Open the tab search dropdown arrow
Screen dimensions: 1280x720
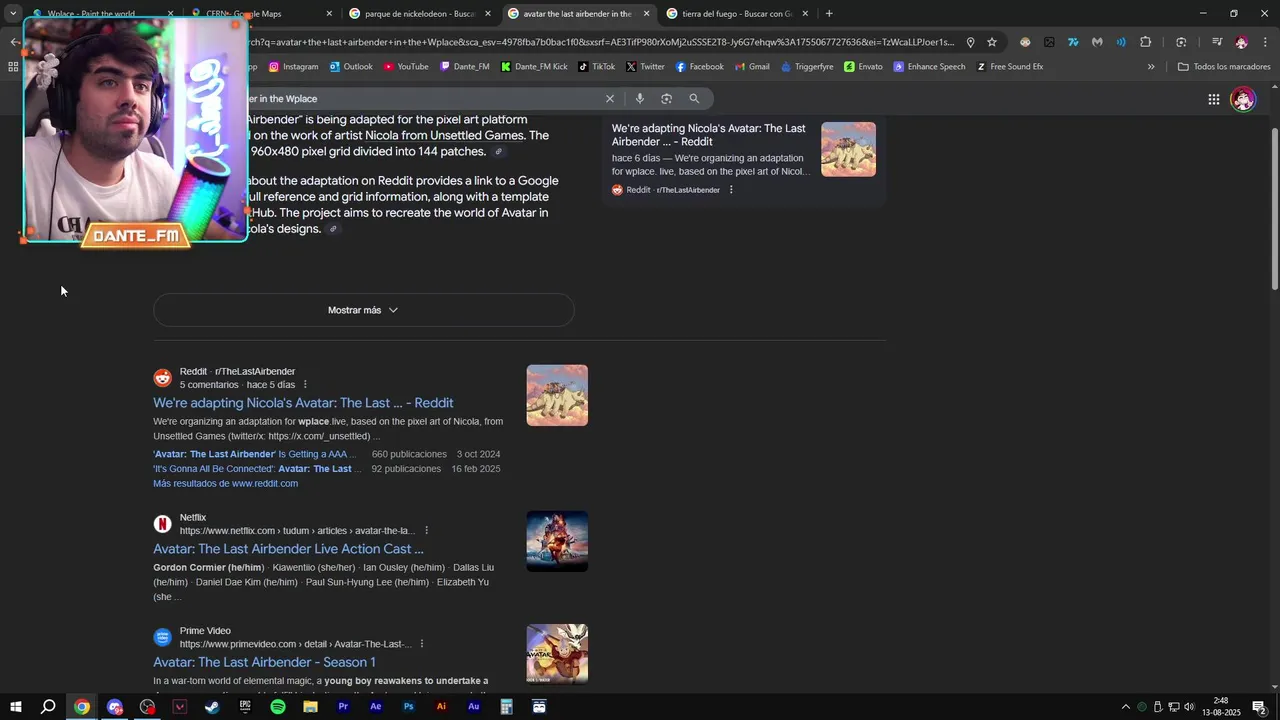coord(13,14)
